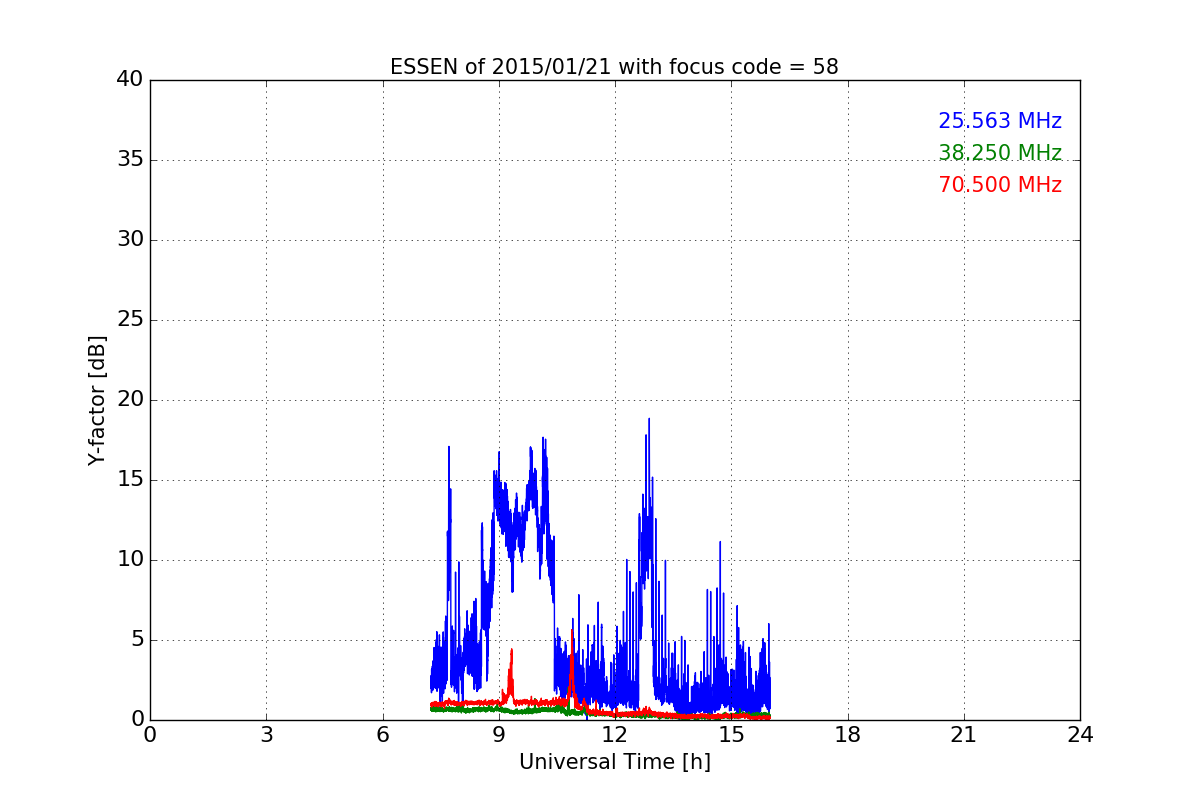Click the 'Y-factor [dB]' axis label
The height and width of the screenshot is (800, 1200).
[x=97, y=400]
